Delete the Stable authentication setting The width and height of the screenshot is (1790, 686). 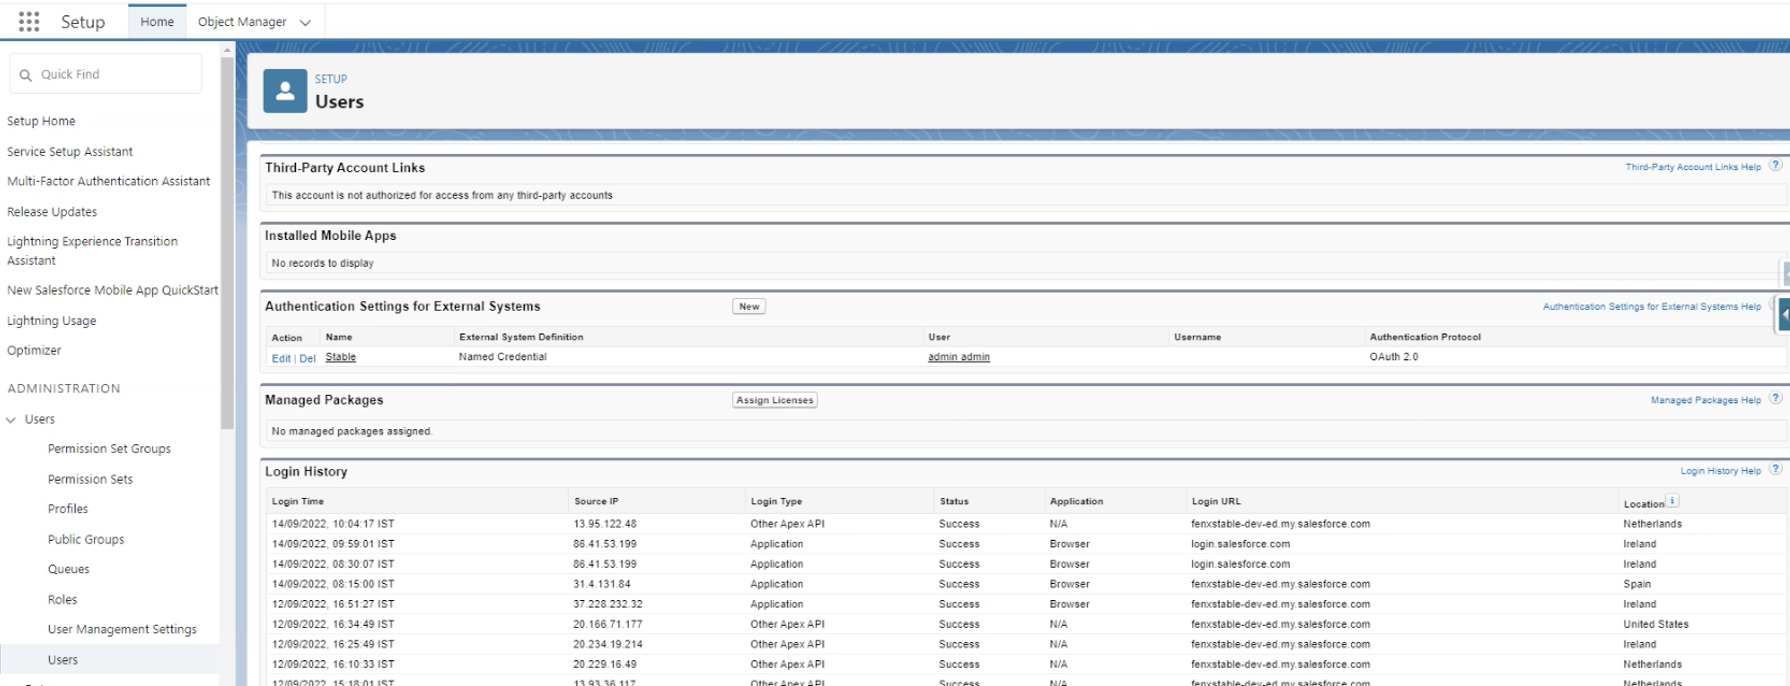[x=307, y=358]
